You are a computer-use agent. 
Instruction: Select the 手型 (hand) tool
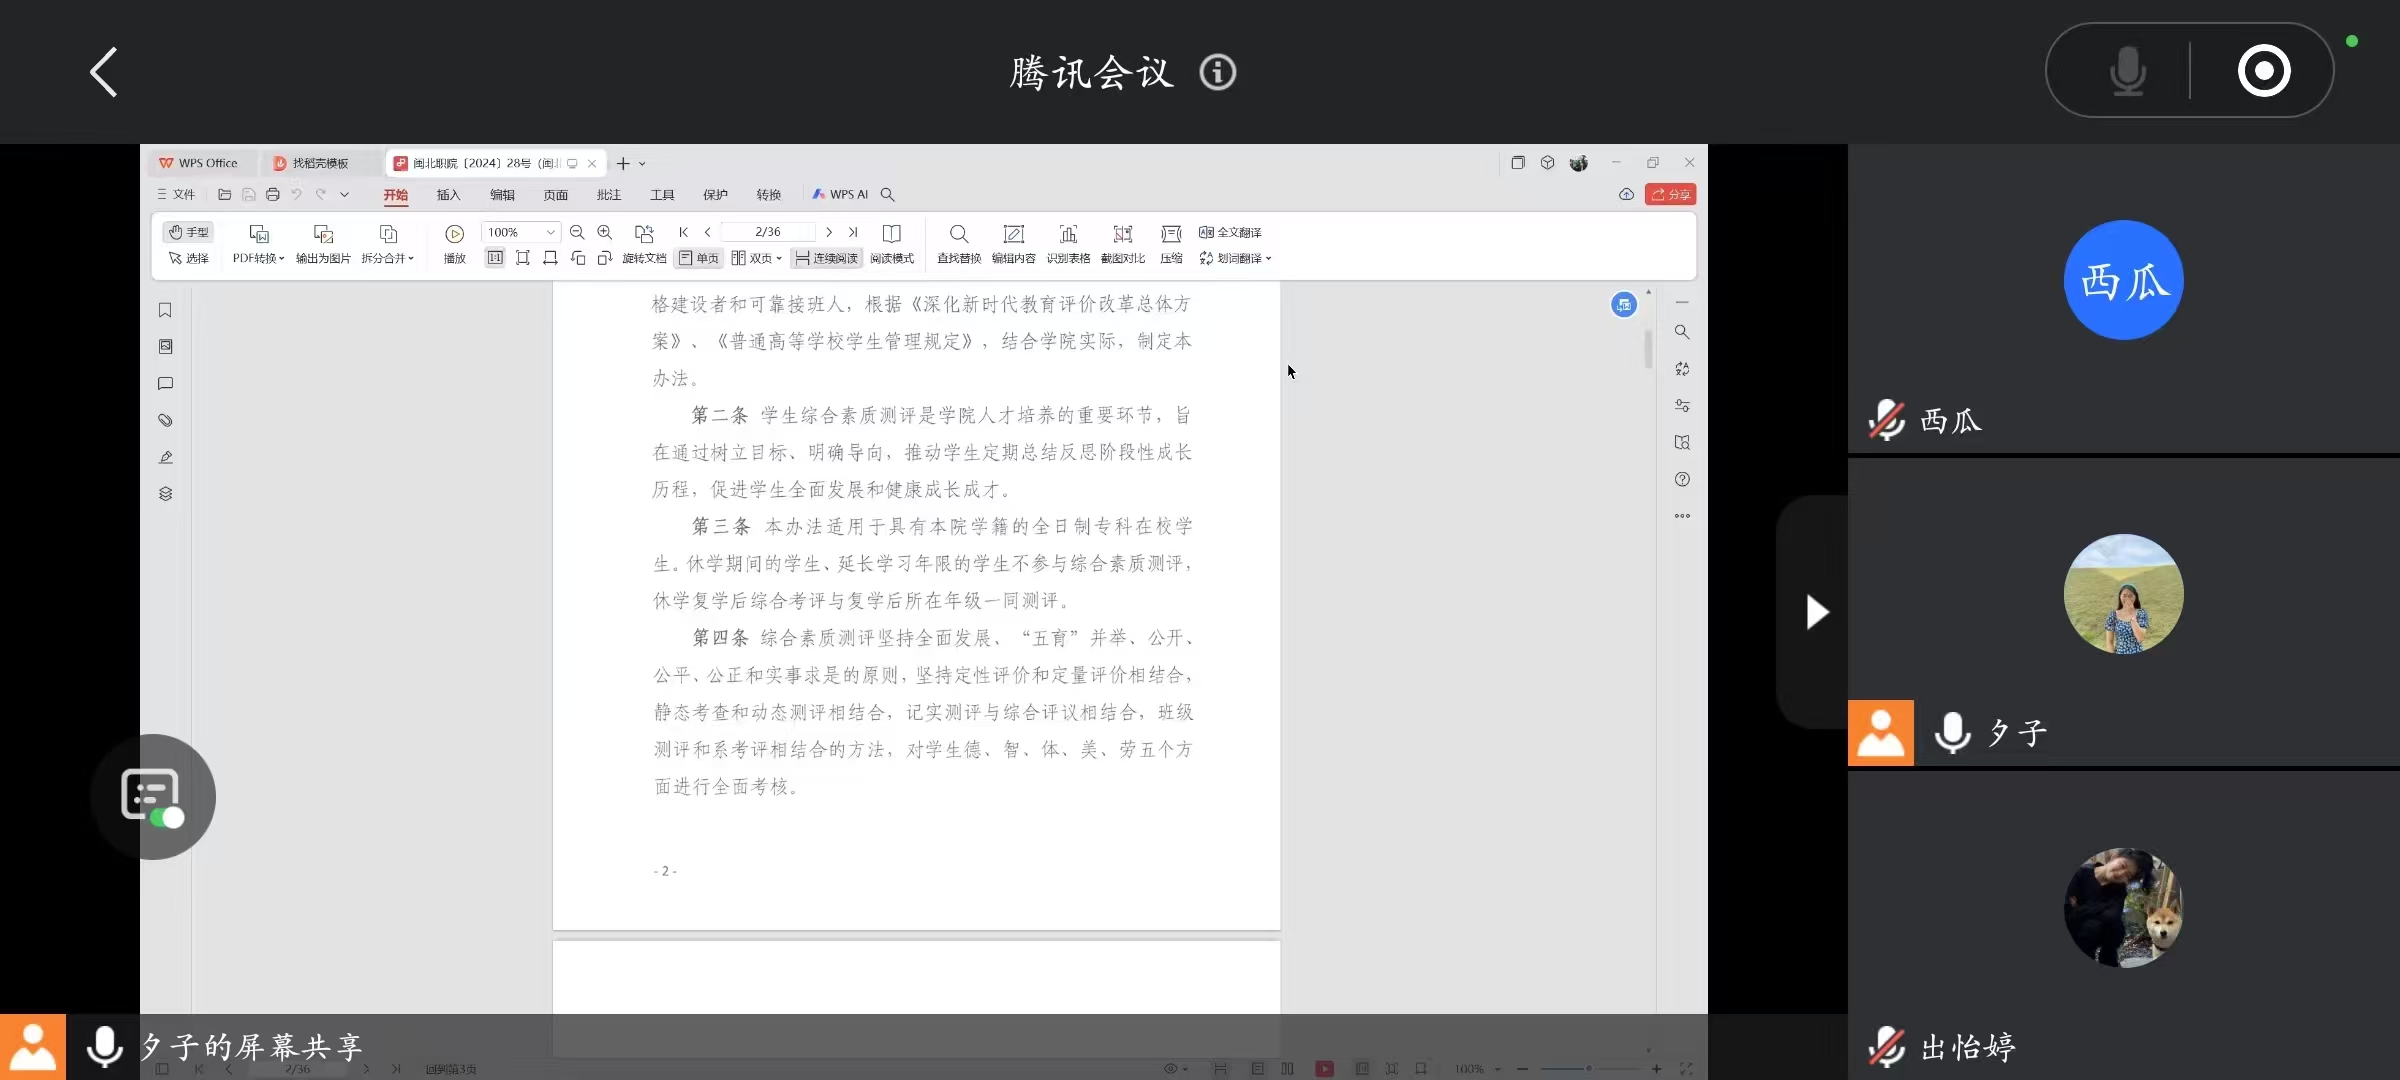coord(188,231)
